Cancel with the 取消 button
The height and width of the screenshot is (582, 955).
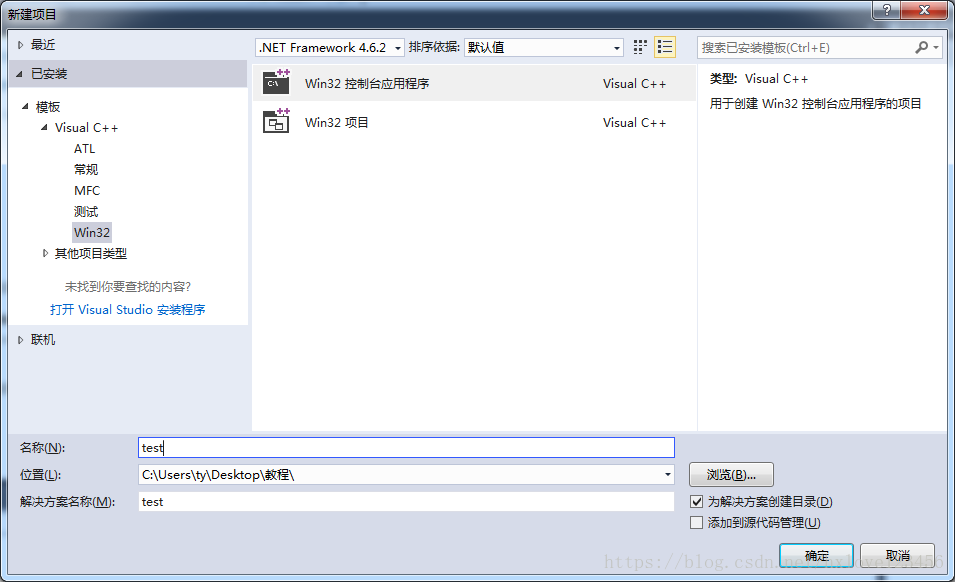coord(898,555)
